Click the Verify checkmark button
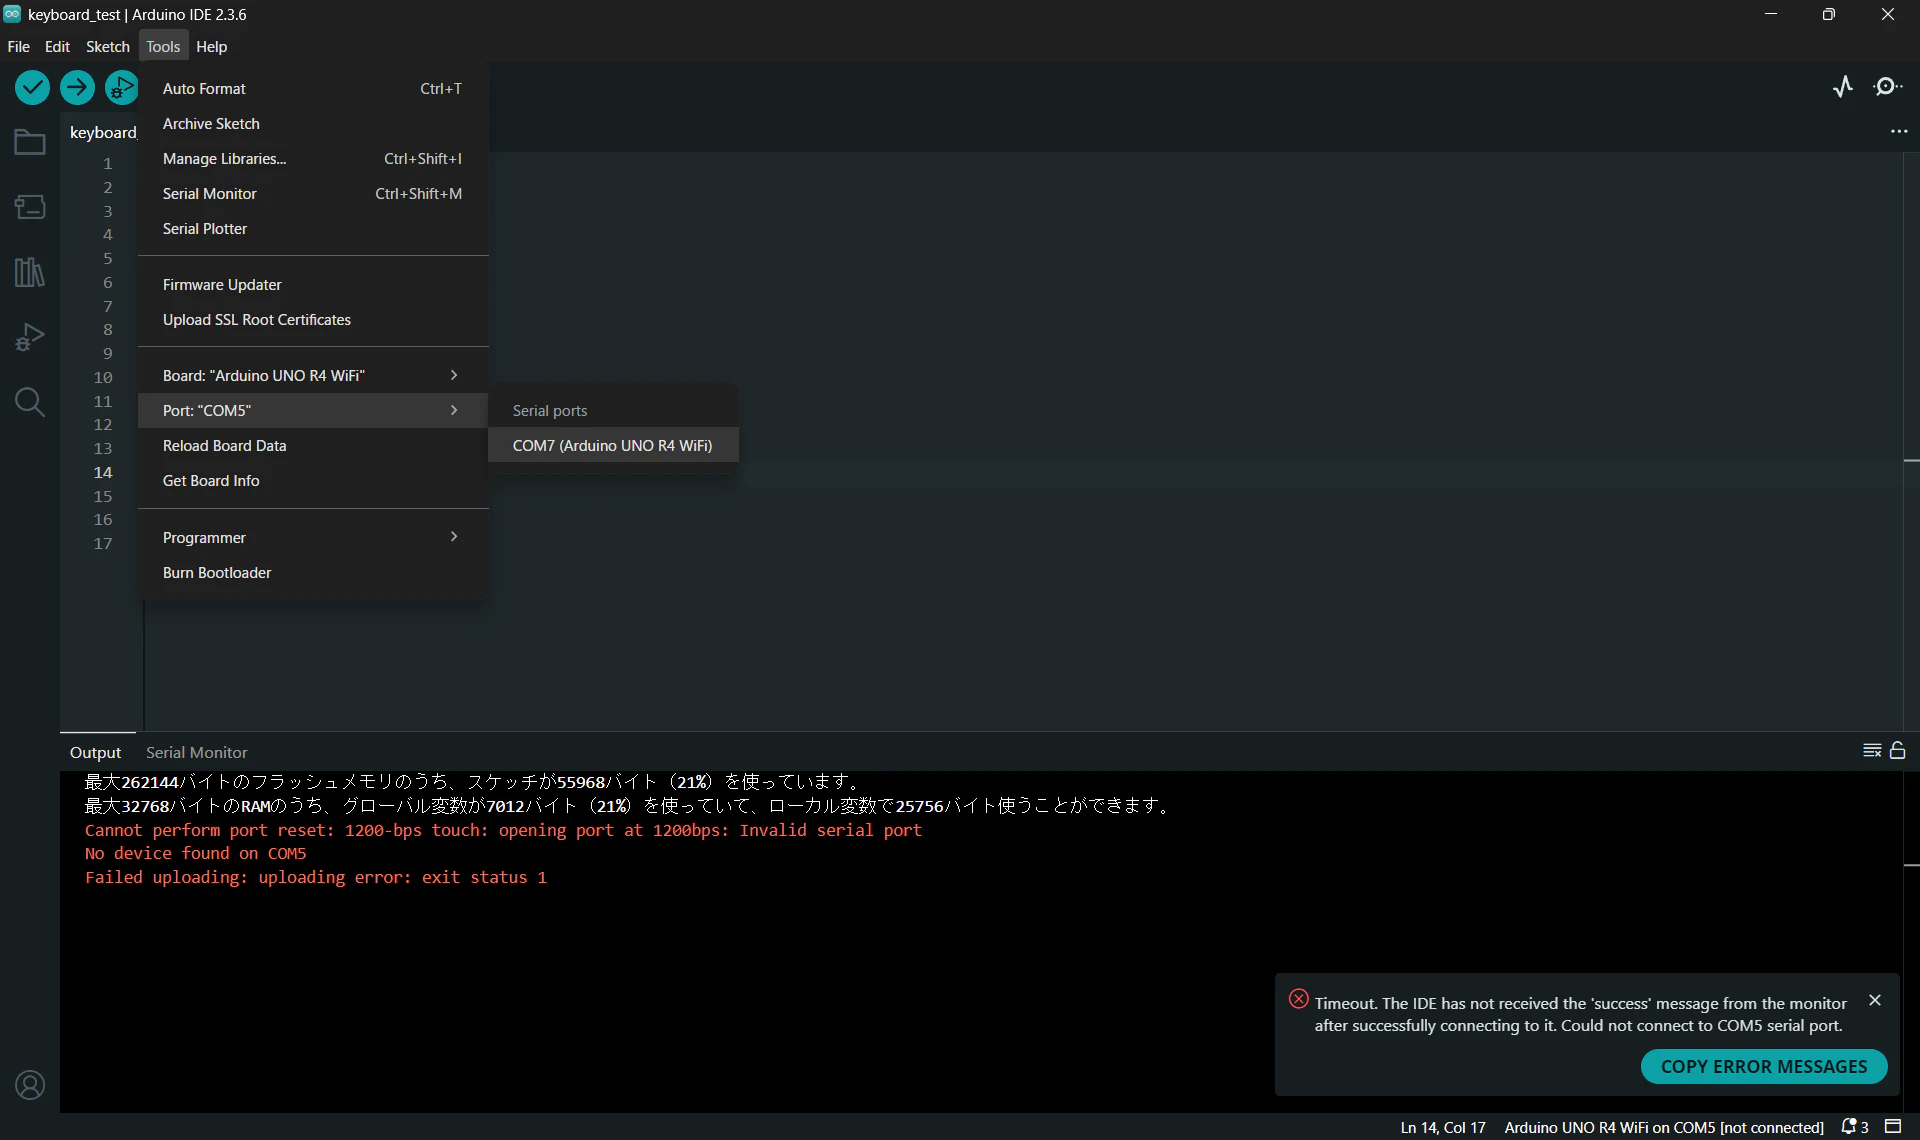Viewport: 1920px width, 1140px height. click(32, 88)
